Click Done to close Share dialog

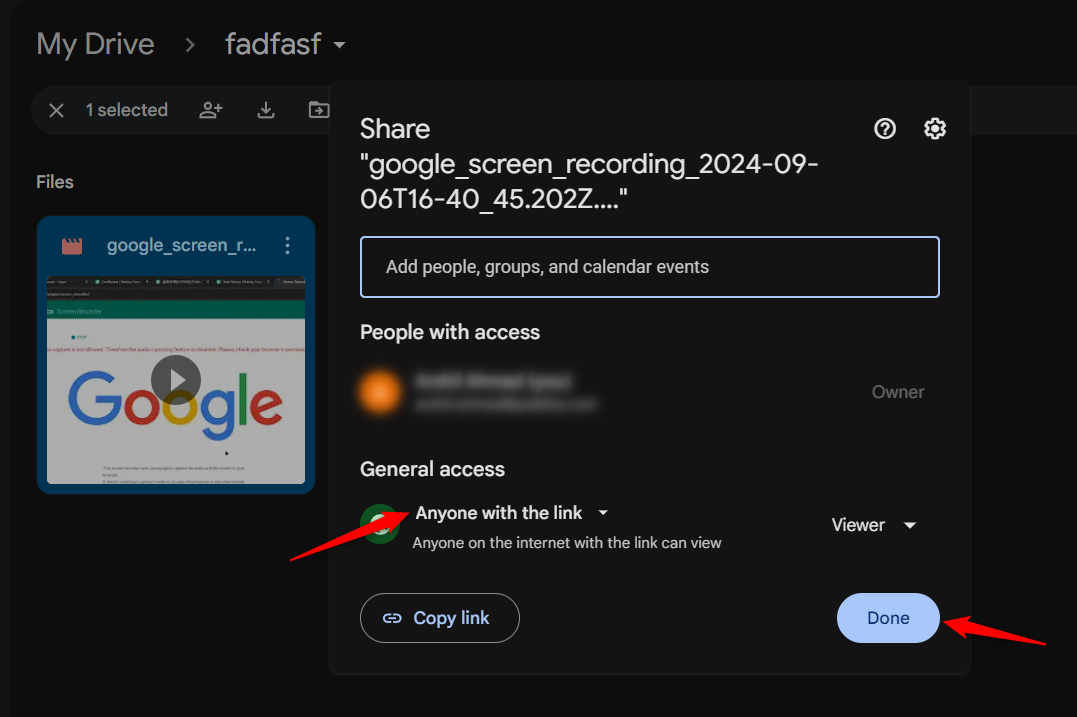888,618
